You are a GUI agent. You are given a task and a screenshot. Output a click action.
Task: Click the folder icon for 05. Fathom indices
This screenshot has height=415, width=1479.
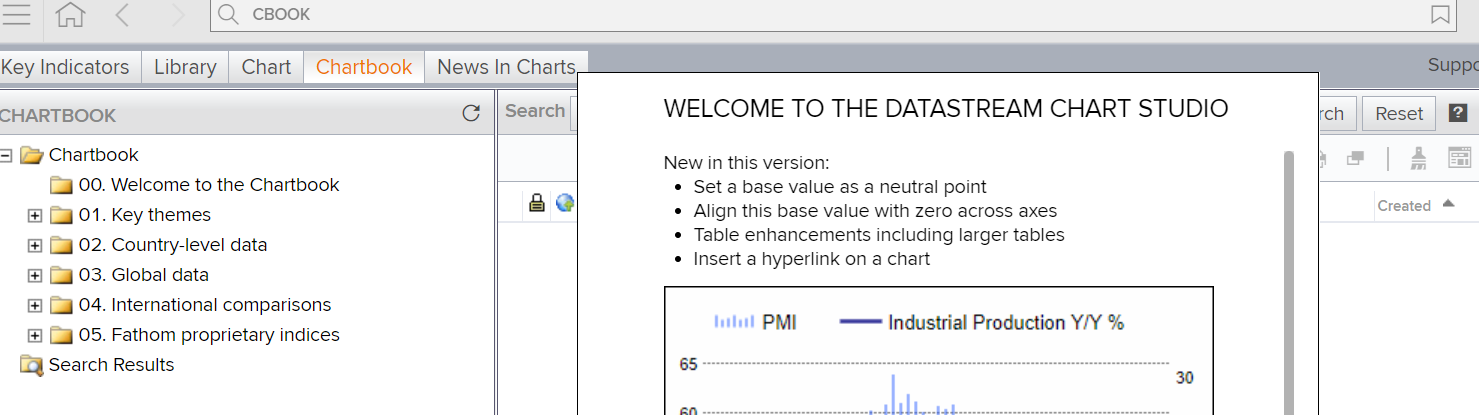[x=62, y=335]
